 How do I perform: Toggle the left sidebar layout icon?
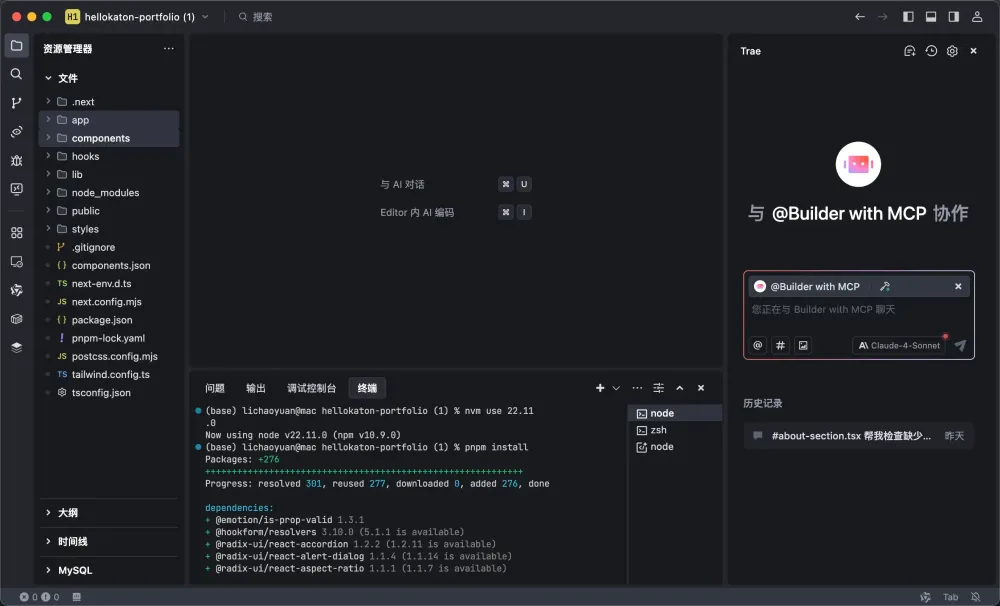pyautogui.click(x=908, y=17)
